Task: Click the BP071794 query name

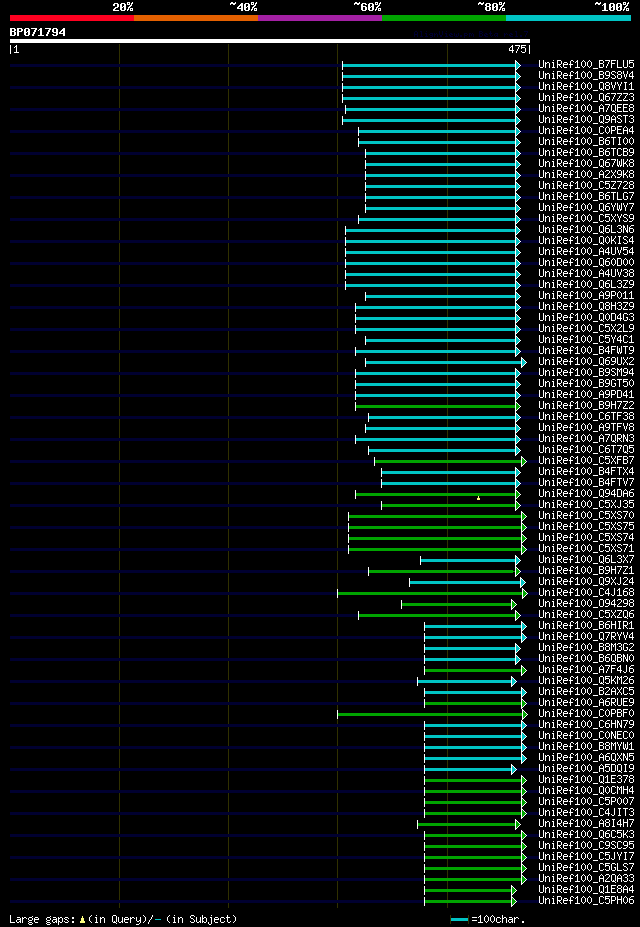Action: (x=38, y=32)
